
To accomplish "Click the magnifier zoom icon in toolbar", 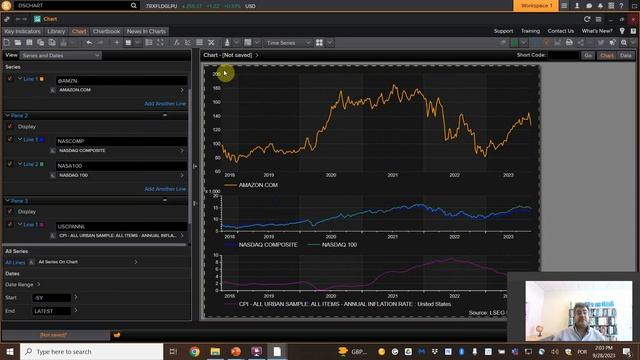I will [624, 42].
